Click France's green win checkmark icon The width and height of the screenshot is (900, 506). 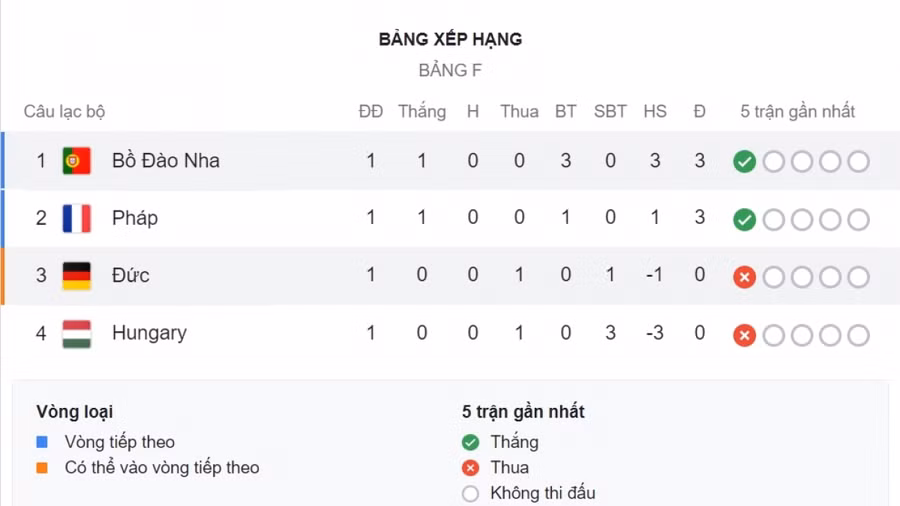[x=744, y=220]
